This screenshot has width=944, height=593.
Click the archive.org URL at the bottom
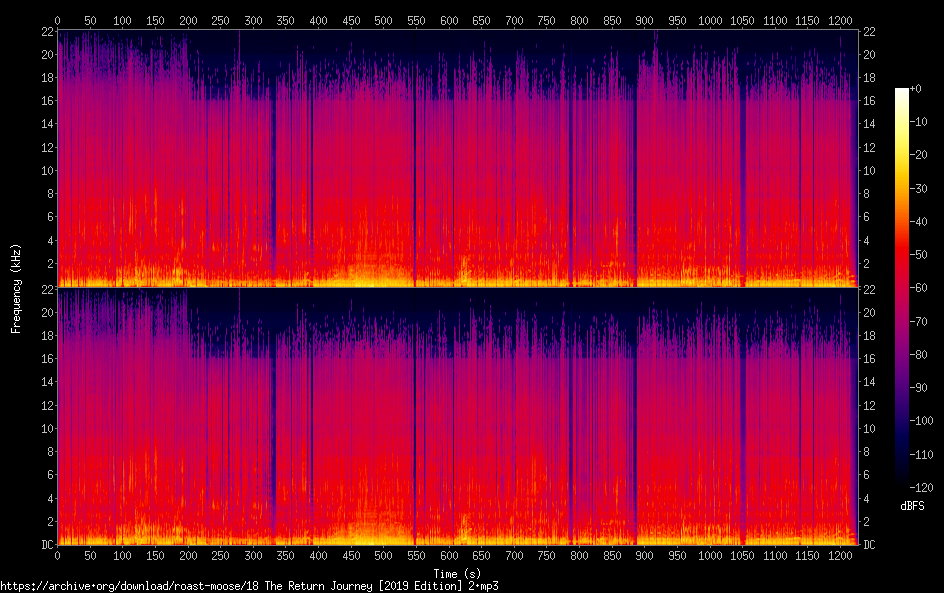click(250, 586)
